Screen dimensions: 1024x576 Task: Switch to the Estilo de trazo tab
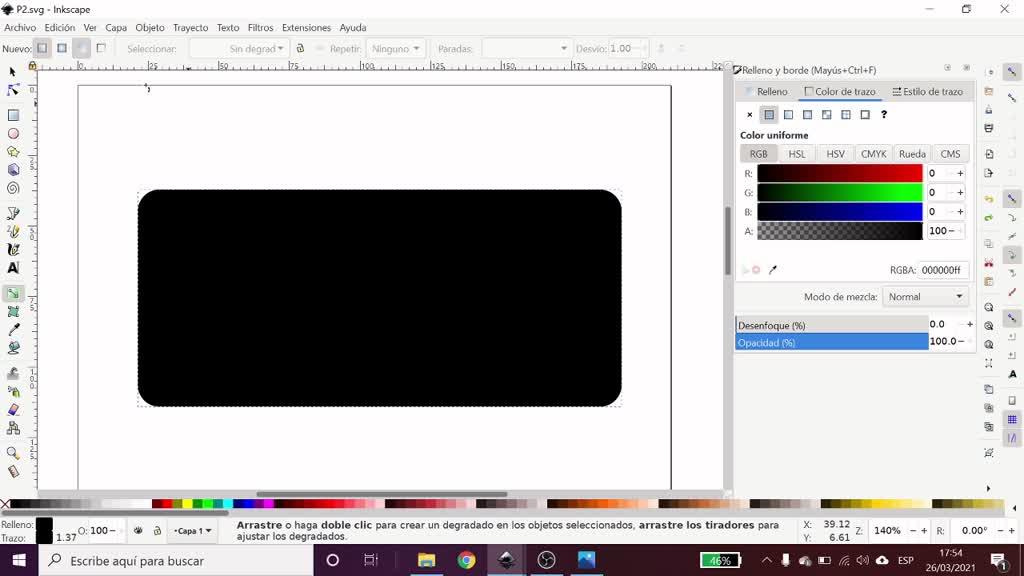tap(927, 92)
